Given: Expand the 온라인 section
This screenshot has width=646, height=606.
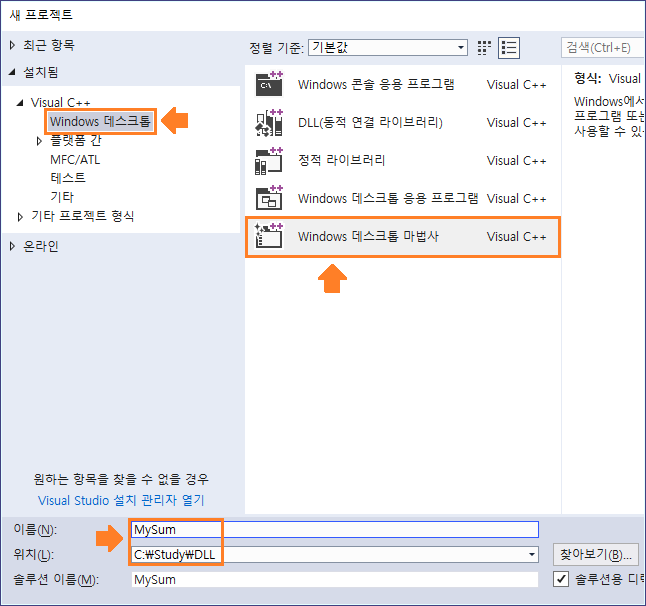Looking at the screenshot, I should click(x=12, y=246).
